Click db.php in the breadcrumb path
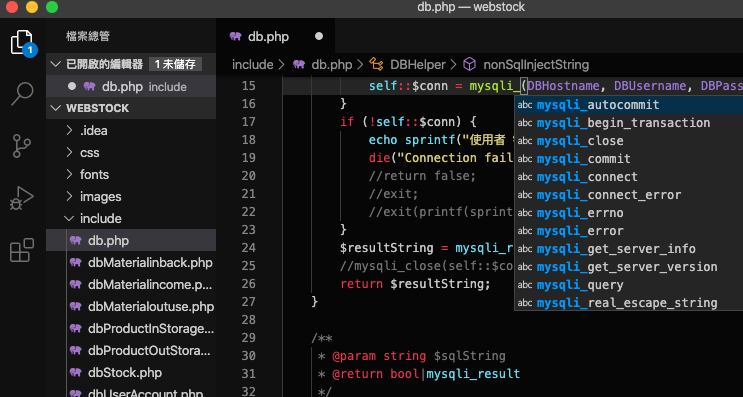The image size is (743, 397). pyautogui.click(x=332, y=64)
